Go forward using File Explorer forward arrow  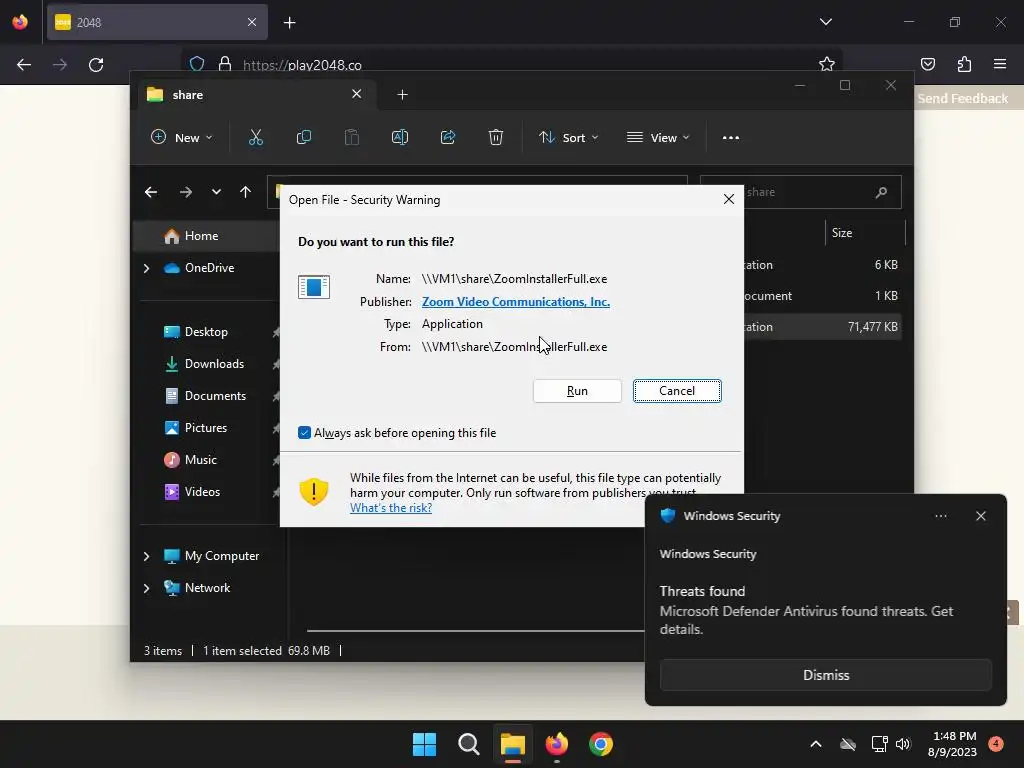click(185, 192)
